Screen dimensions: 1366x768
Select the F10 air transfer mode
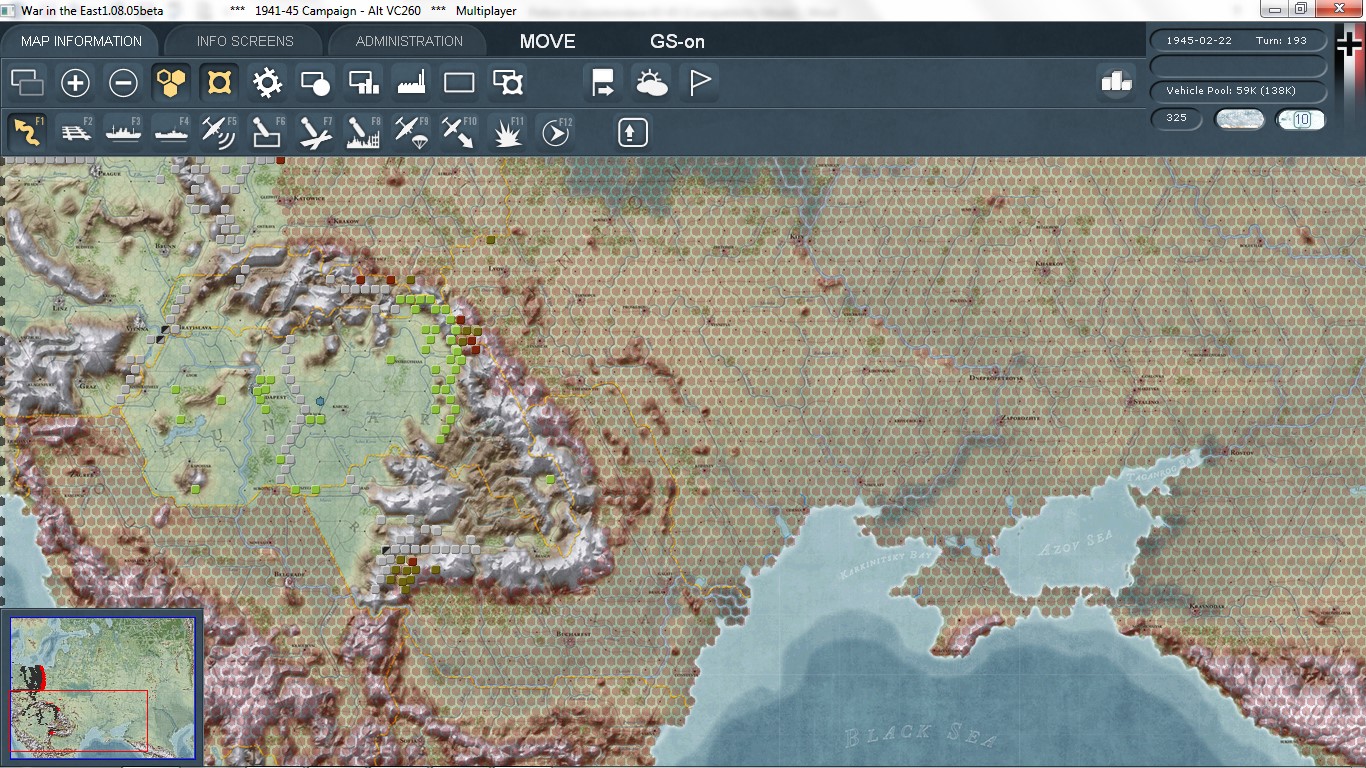(x=459, y=132)
